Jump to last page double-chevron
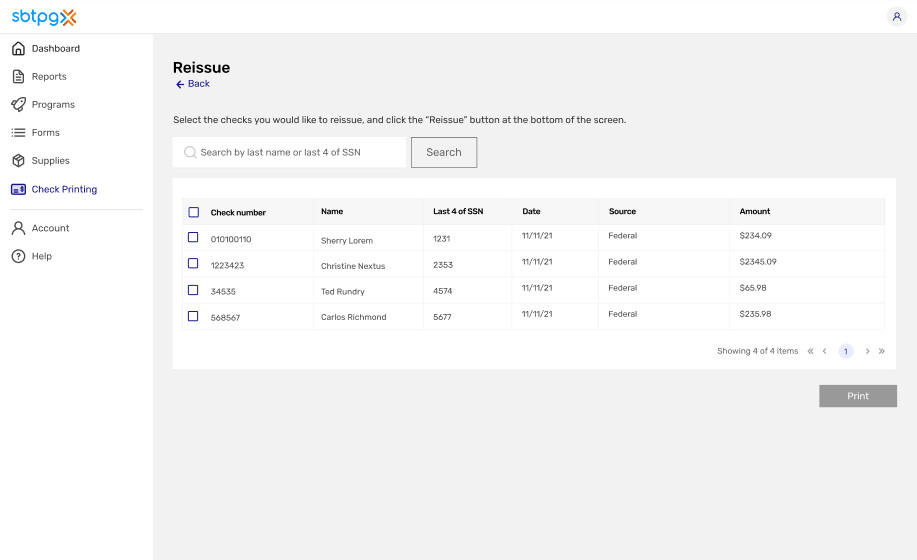 (x=882, y=351)
